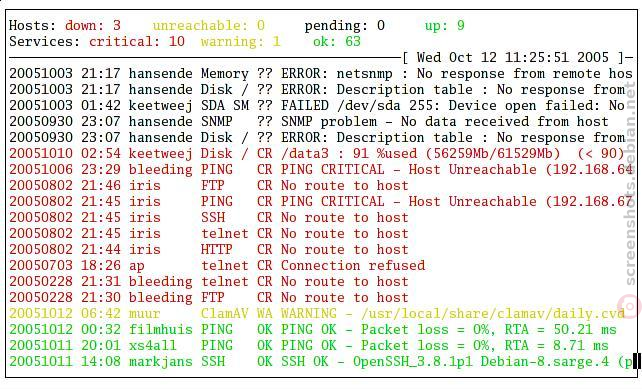
Task: Click bleeding PING critical row
Action: (321, 170)
